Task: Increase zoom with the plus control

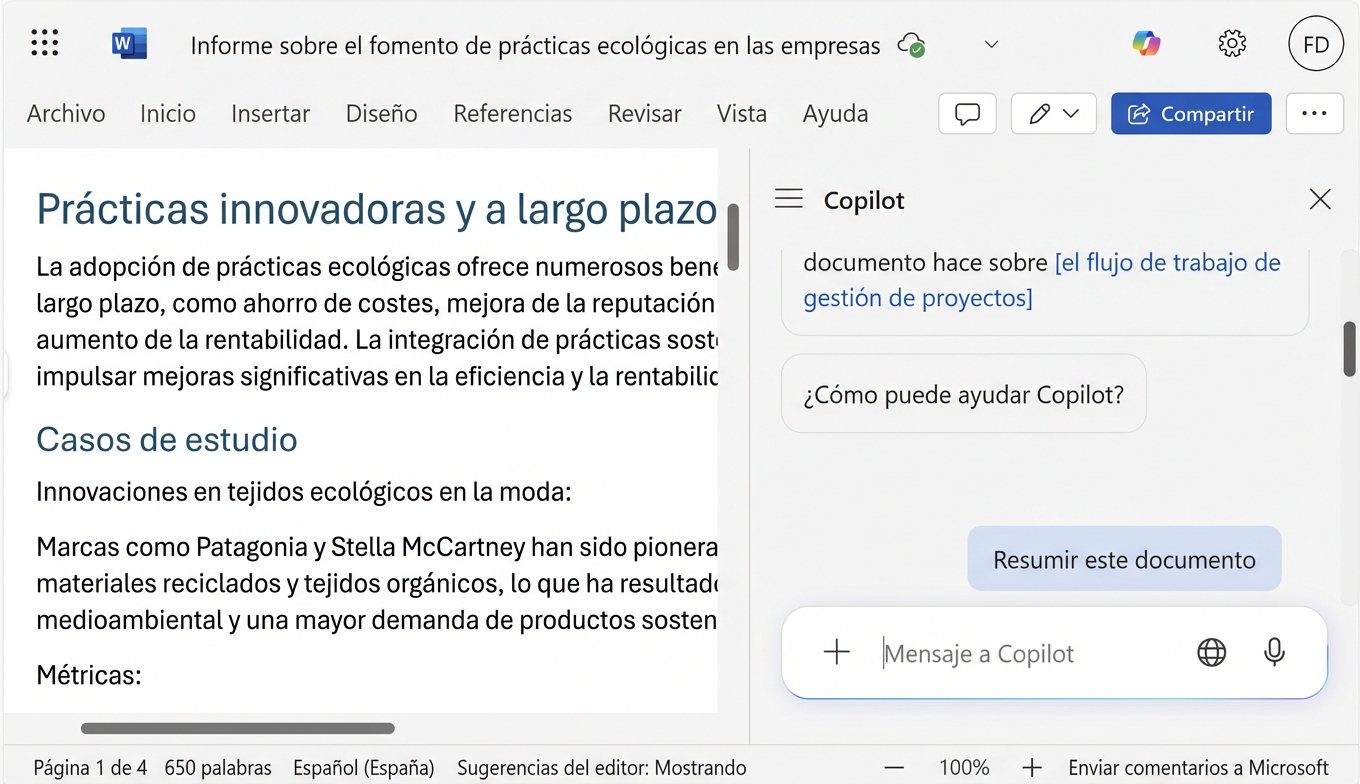Action: point(1031,767)
